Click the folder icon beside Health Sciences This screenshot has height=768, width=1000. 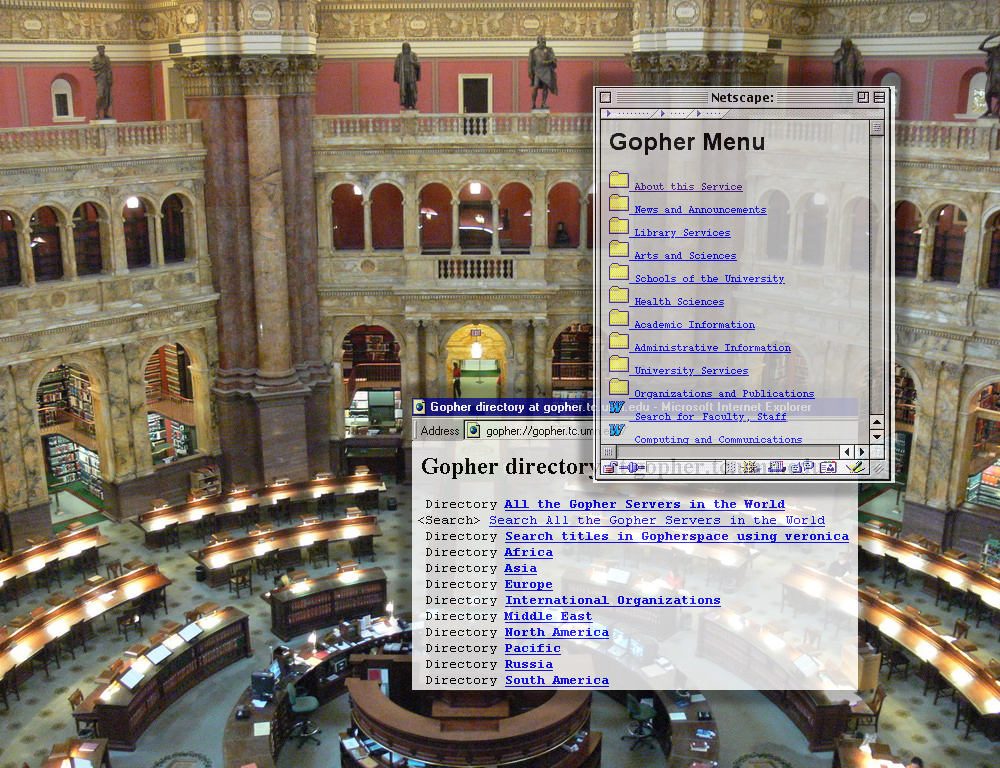coord(619,295)
